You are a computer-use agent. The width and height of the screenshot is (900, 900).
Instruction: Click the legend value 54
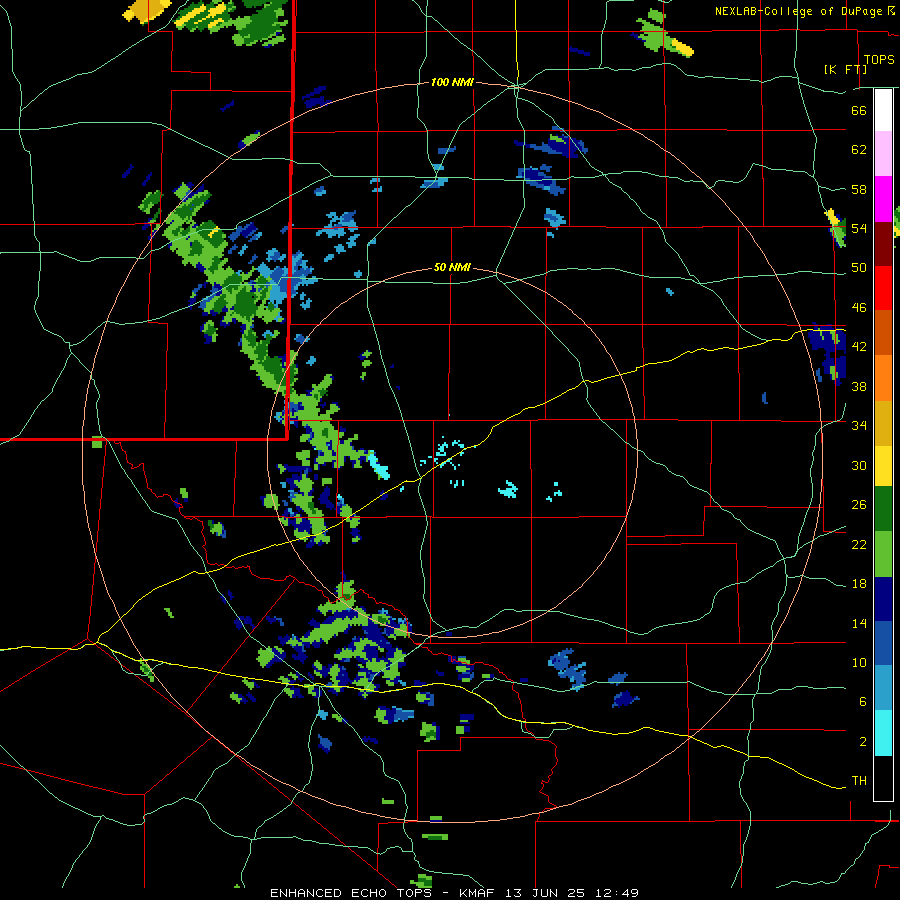[859, 228]
